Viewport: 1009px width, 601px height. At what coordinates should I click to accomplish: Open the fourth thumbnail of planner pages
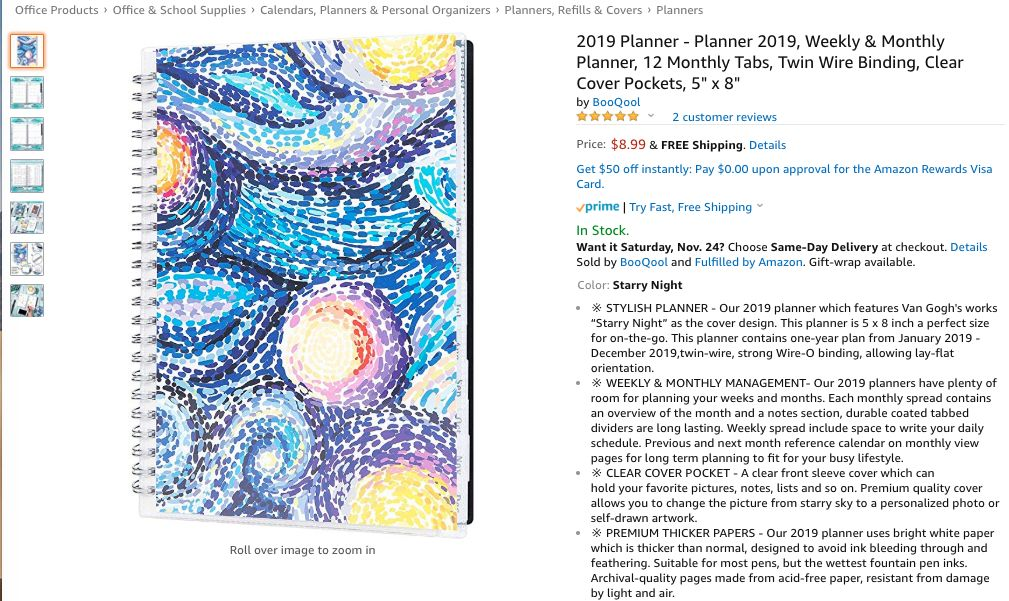click(27, 176)
